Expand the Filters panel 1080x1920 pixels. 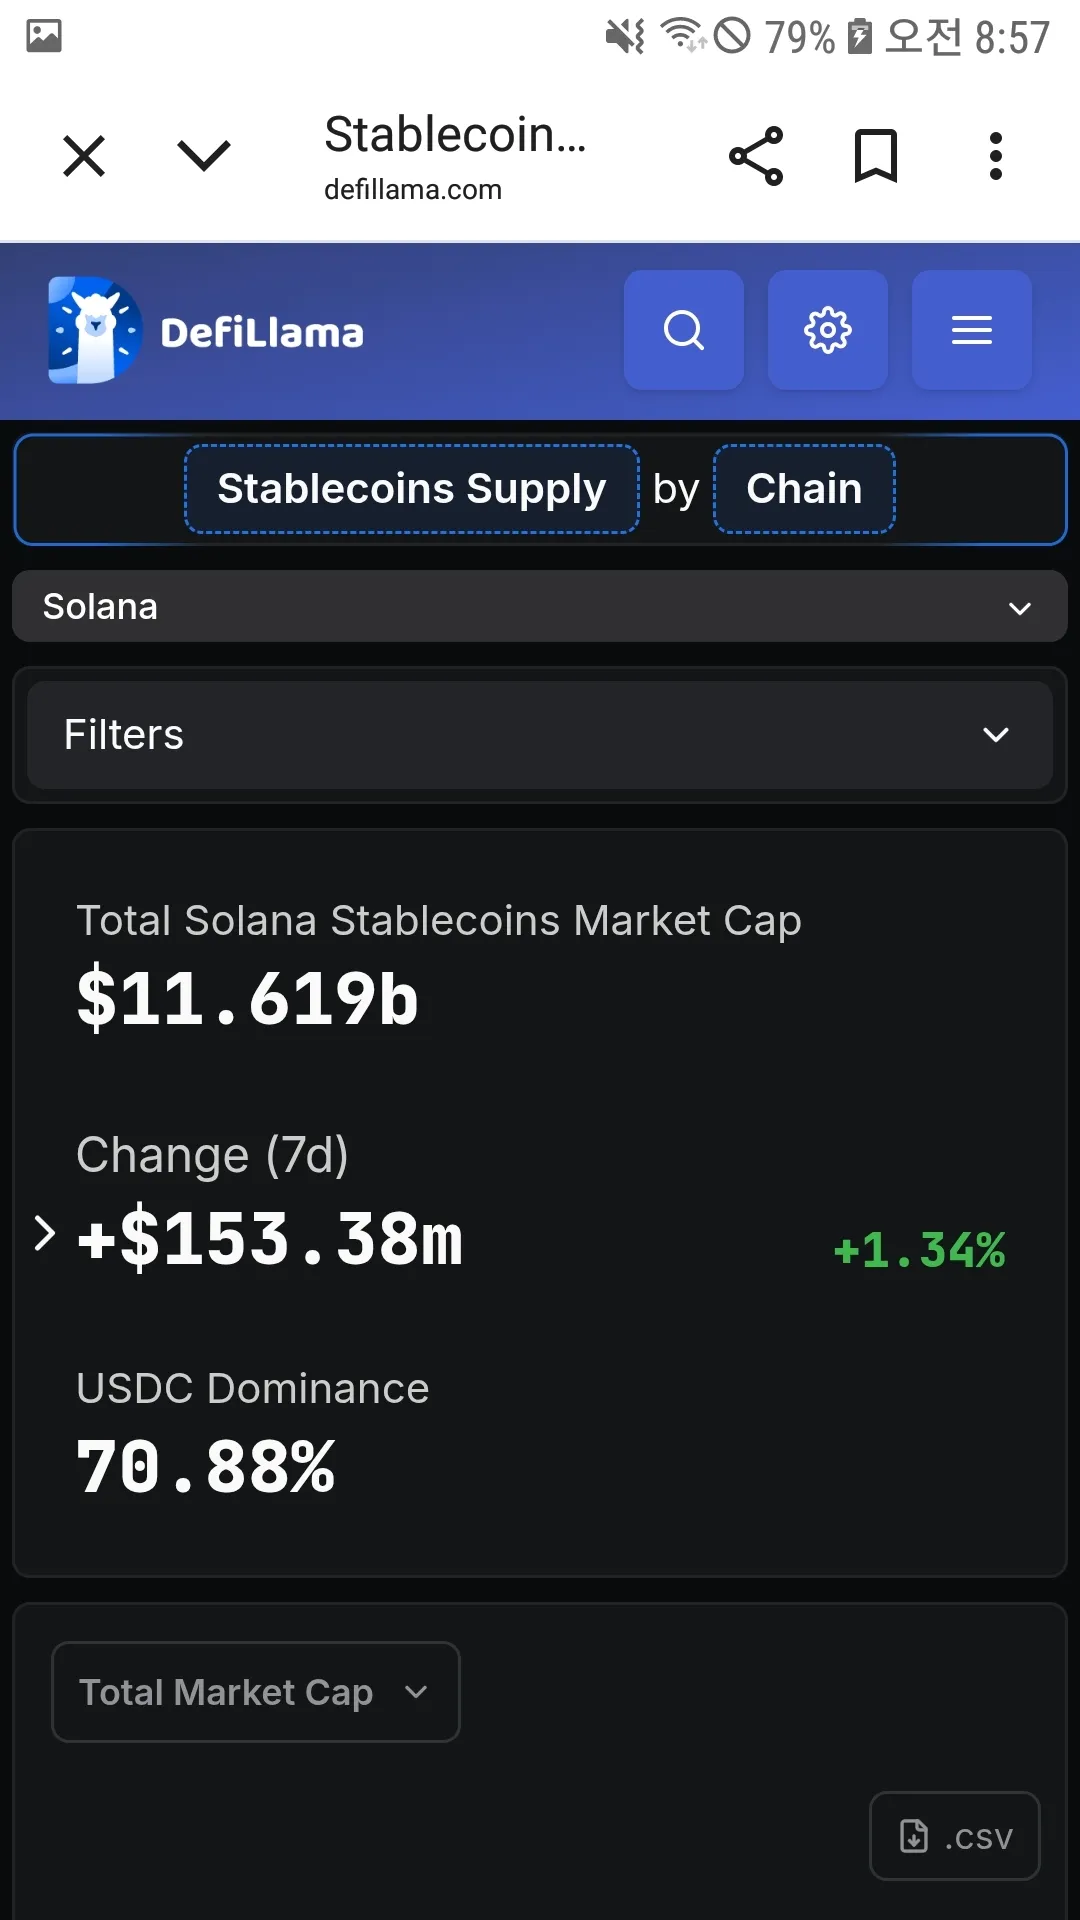pyautogui.click(x=540, y=735)
